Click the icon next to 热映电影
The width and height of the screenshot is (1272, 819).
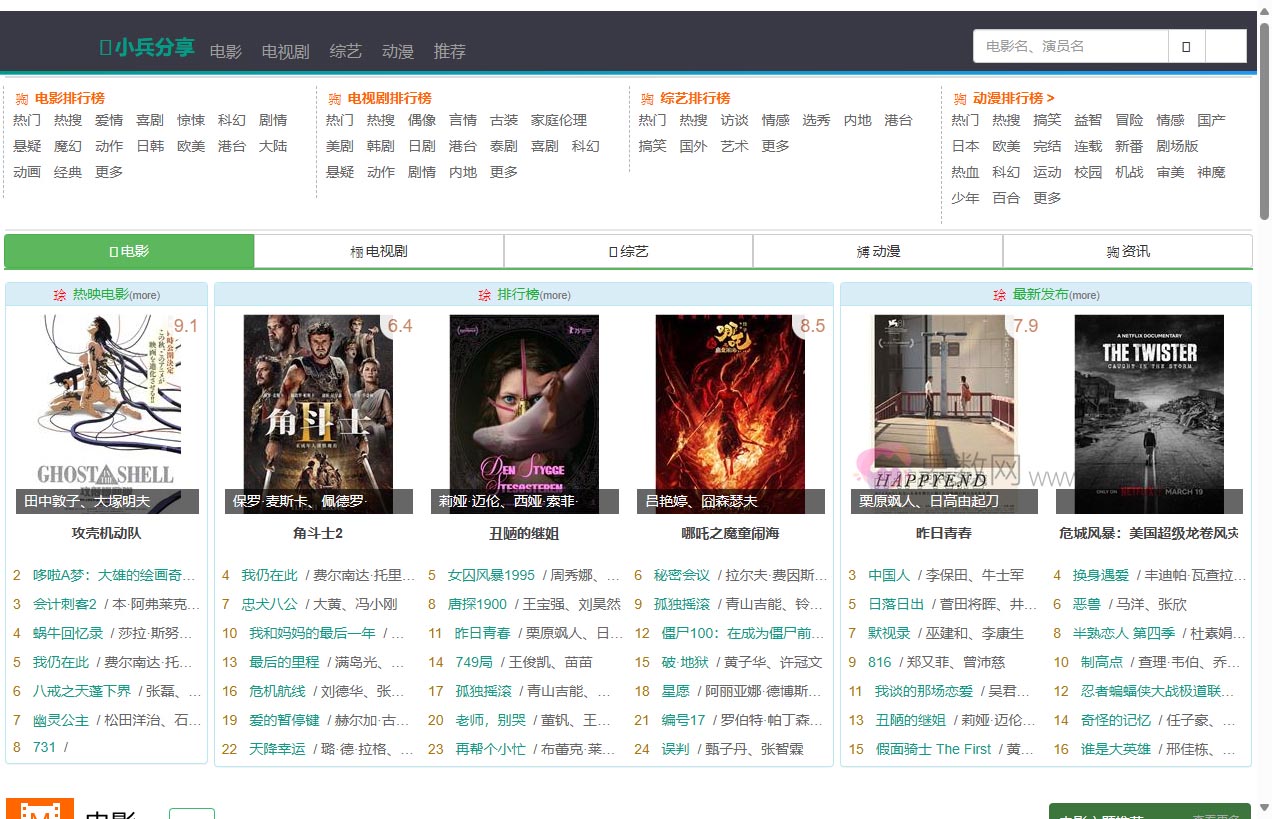coord(60,295)
